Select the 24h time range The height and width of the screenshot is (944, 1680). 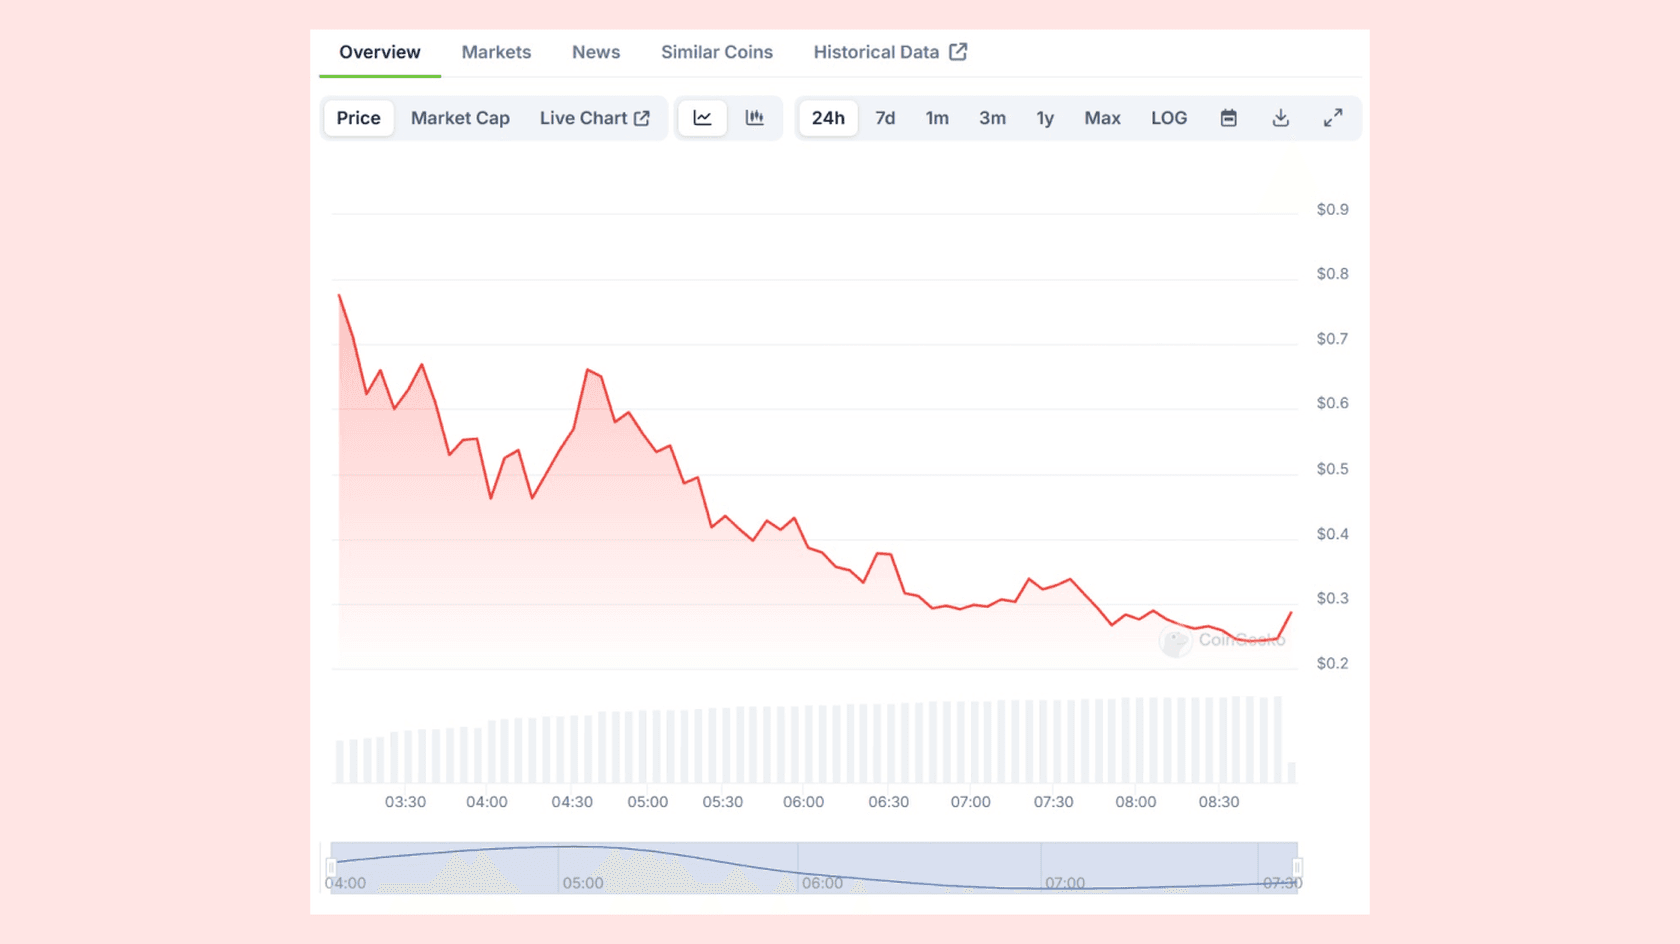tap(828, 118)
